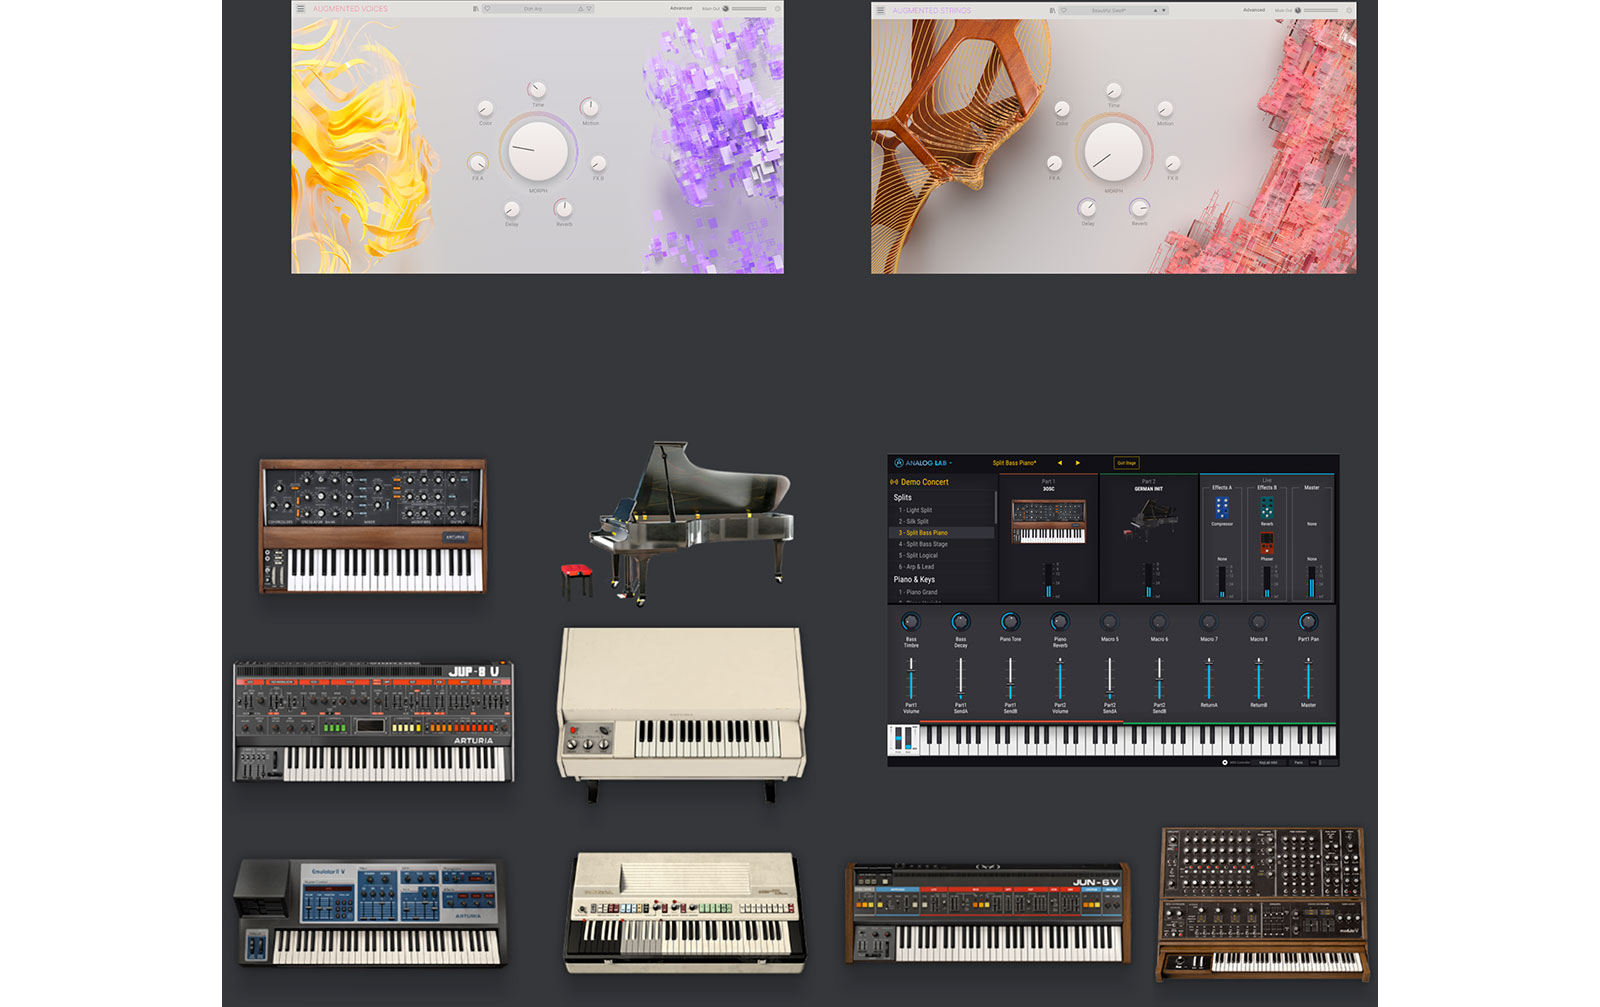Click the Augmented Voices FX B knob

tap(598, 163)
